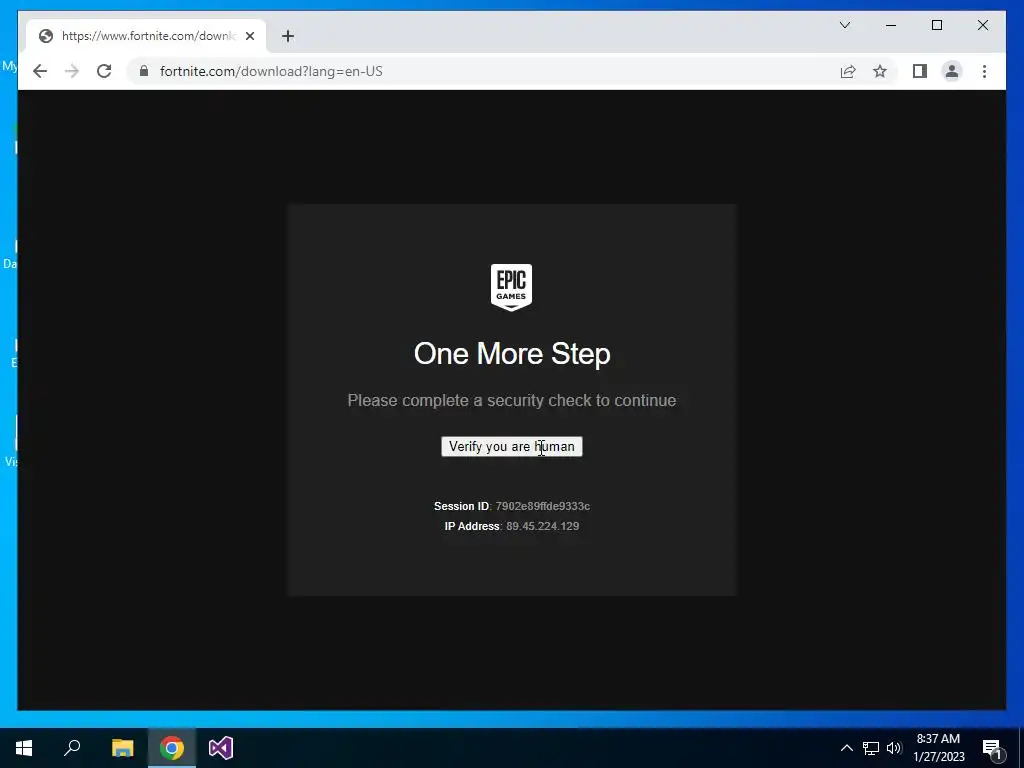Close the fortnite.com tab

[x=249, y=36]
